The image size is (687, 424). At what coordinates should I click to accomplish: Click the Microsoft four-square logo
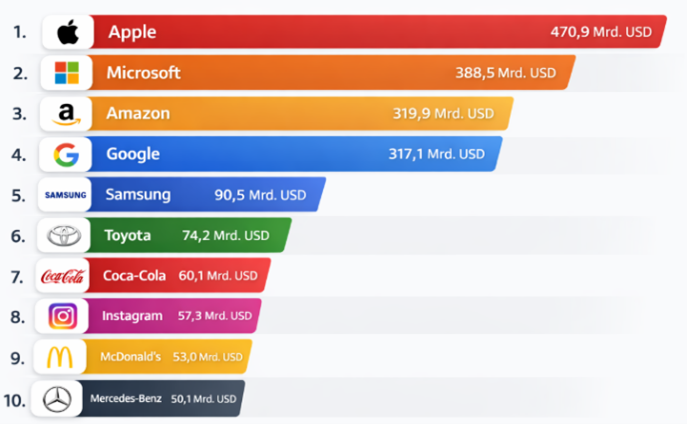(66, 73)
